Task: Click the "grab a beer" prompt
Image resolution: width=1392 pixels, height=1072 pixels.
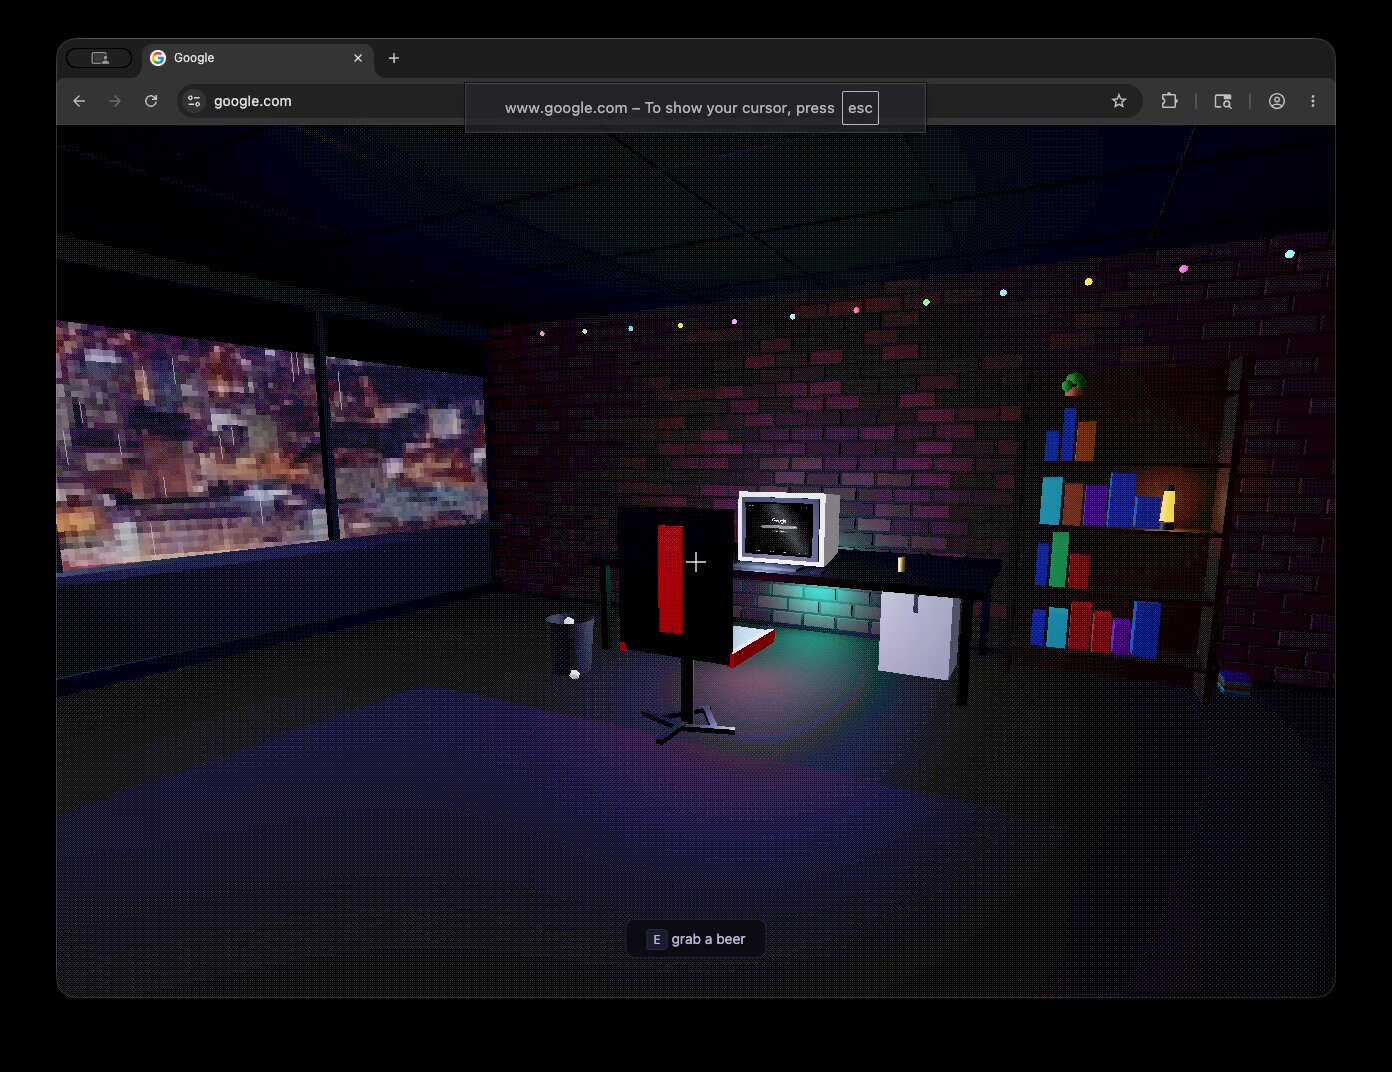Action: (x=696, y=939)
